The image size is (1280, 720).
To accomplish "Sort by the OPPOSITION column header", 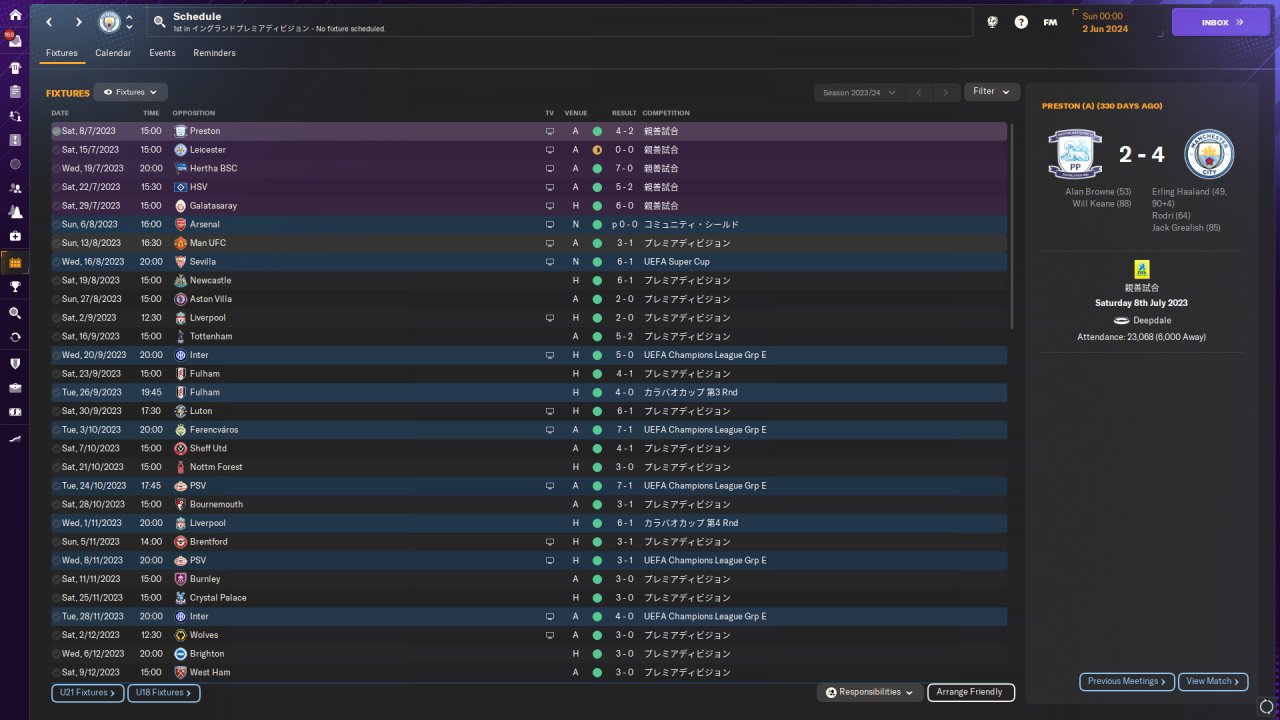I will [x=193, y=113].
